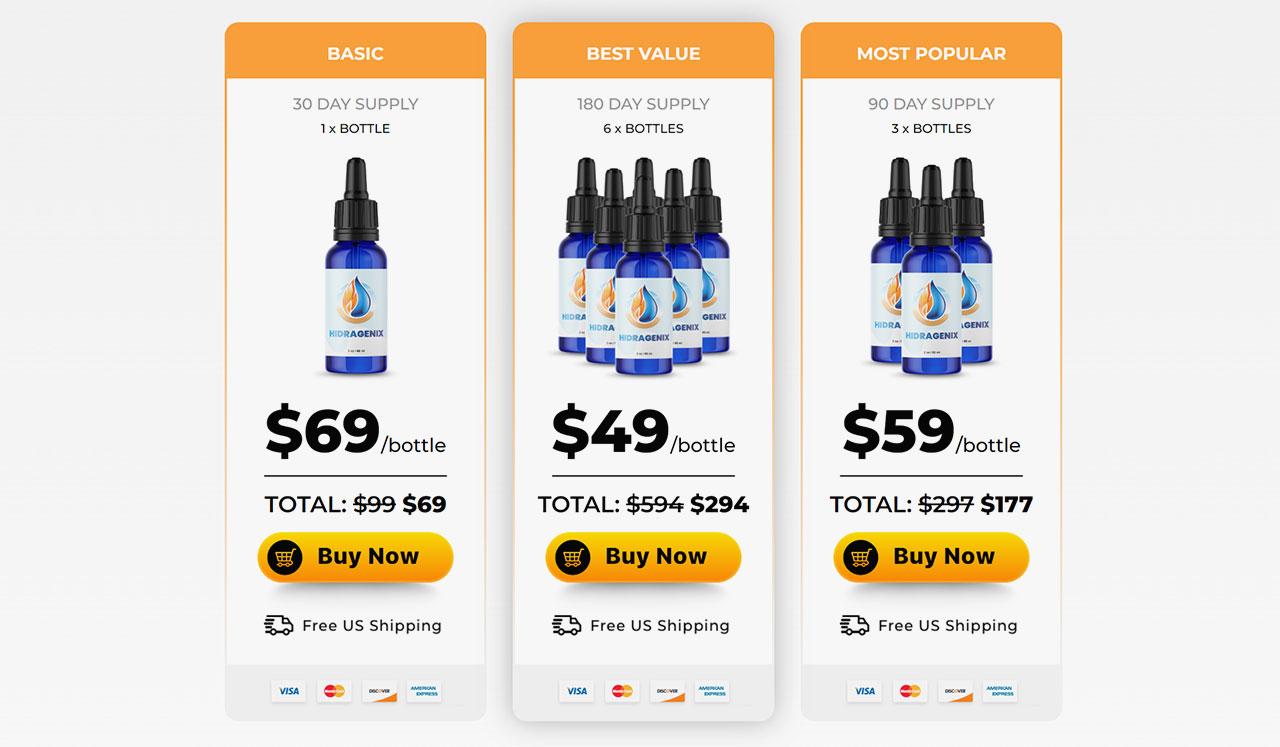Click the $49 per bottle price
Viewport: 1280px width, 747px height.
pos(643,432)
